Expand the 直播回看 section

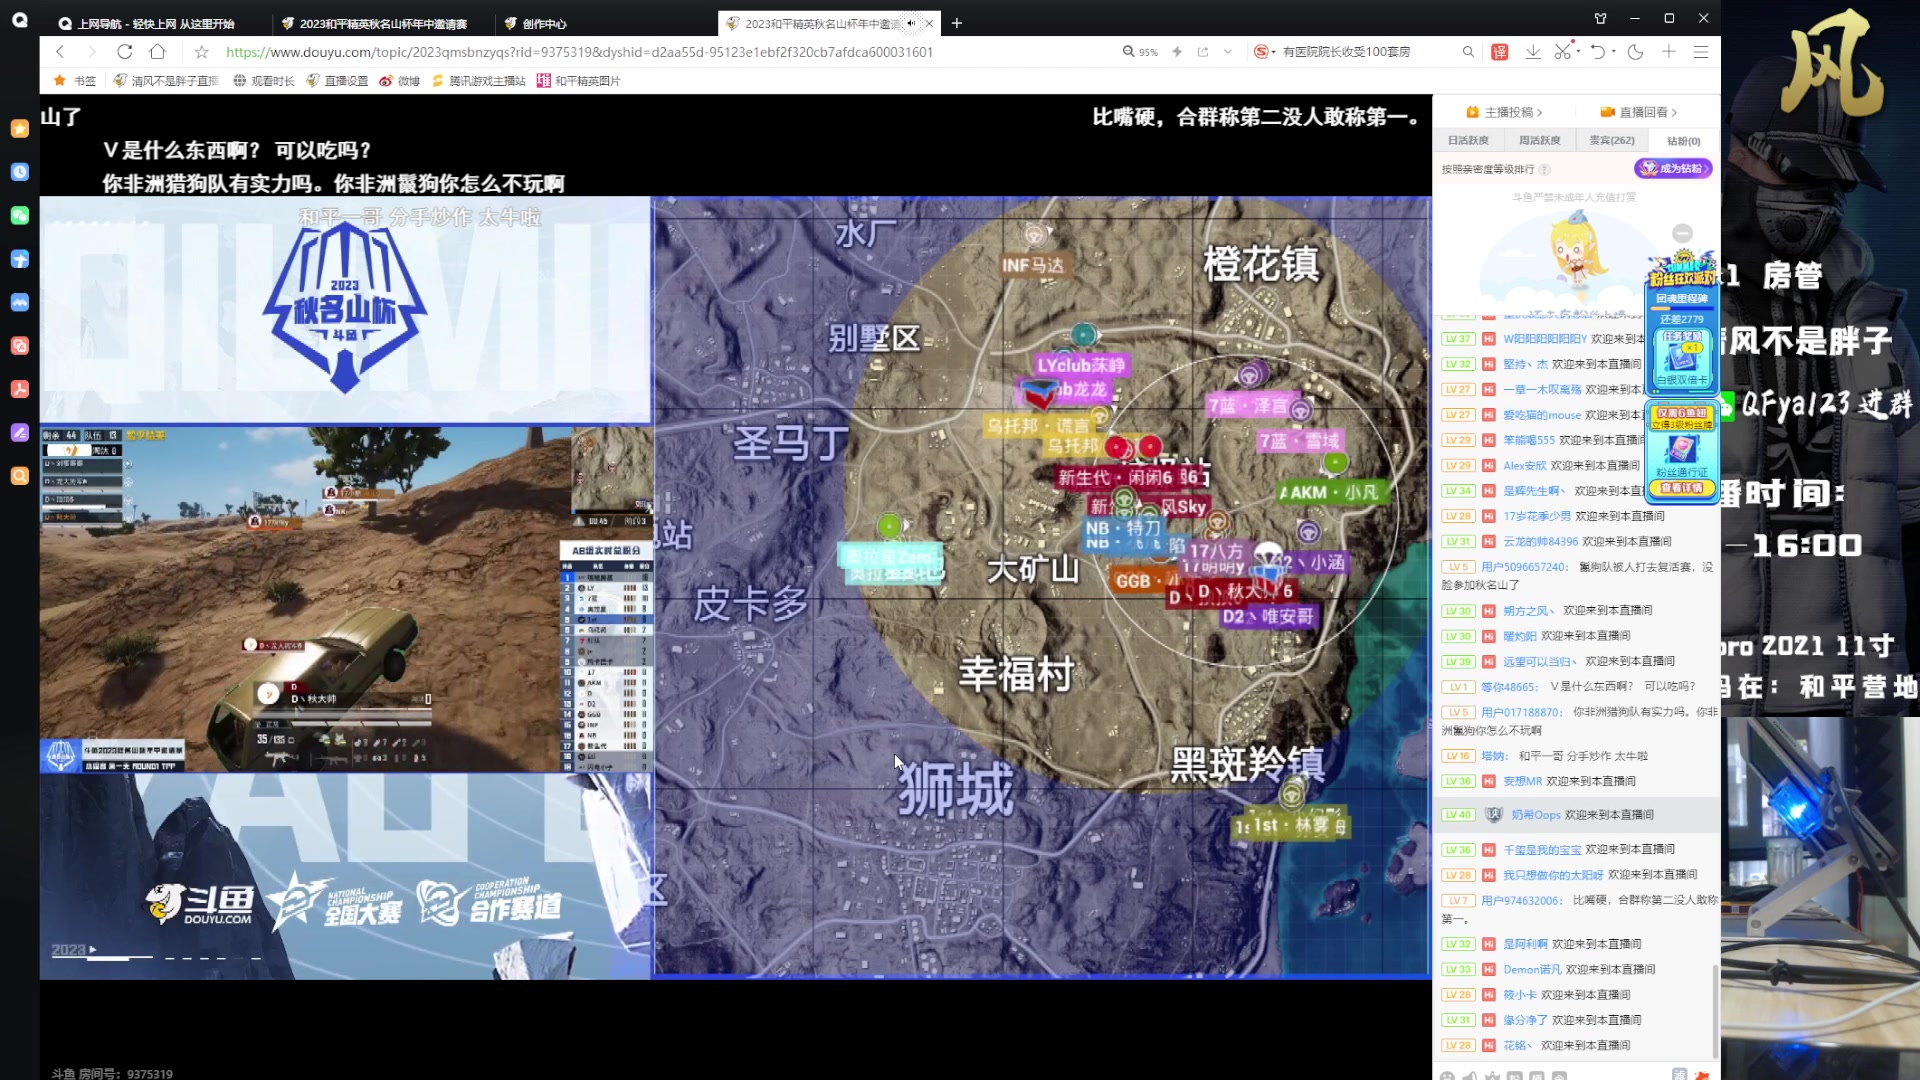[1639, 112]
